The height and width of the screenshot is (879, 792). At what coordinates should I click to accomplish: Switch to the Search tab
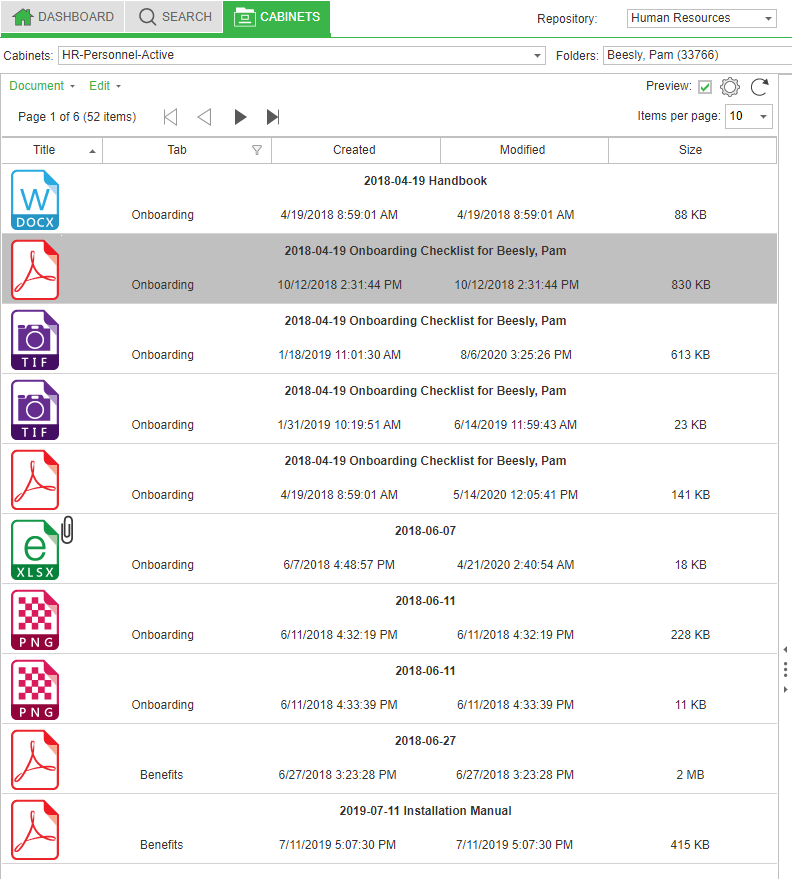click(x=175, y=17)
